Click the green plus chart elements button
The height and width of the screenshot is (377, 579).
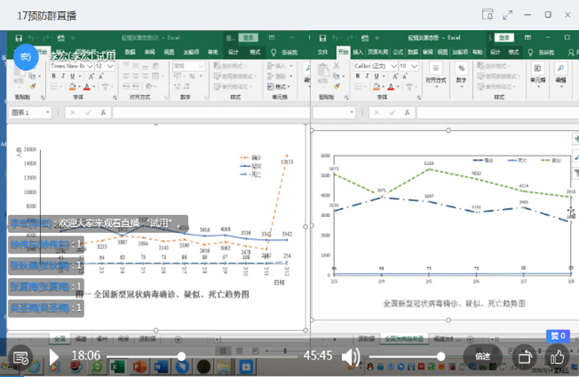pos(576,139)
